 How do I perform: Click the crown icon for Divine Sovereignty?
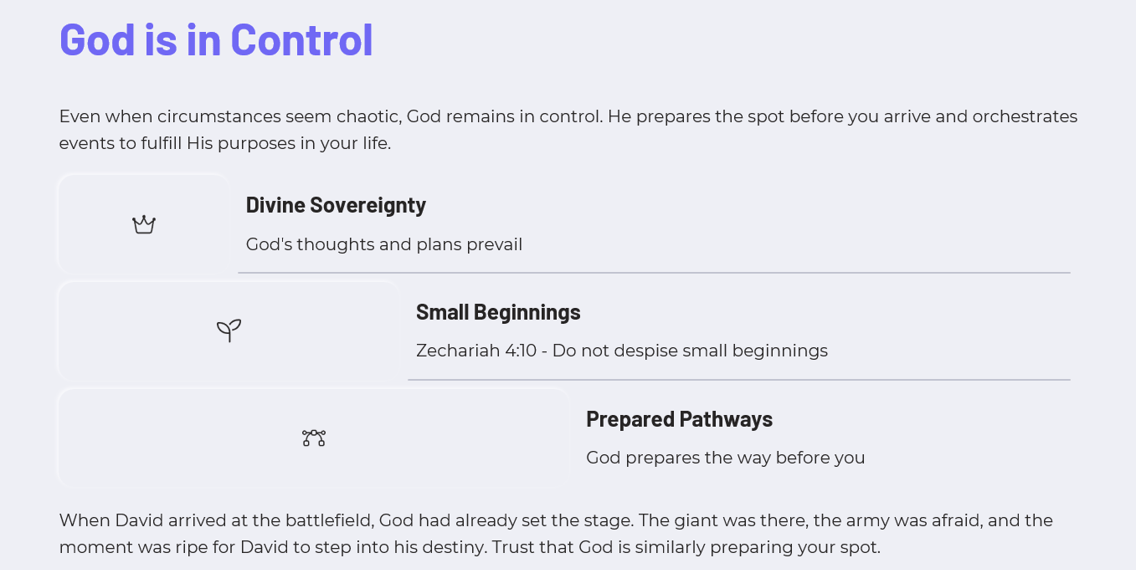click(144, 225)
